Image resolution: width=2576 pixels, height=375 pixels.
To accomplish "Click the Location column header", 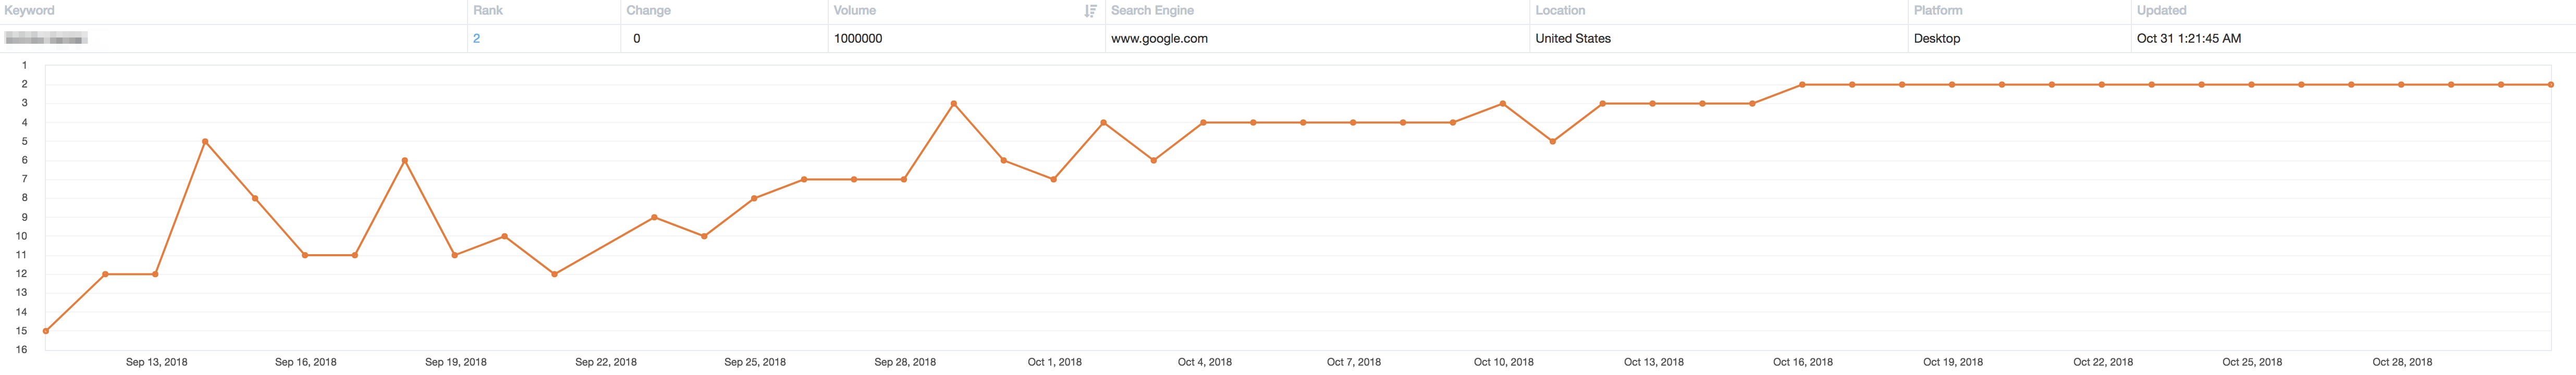I will click(x=1560, y=10).
